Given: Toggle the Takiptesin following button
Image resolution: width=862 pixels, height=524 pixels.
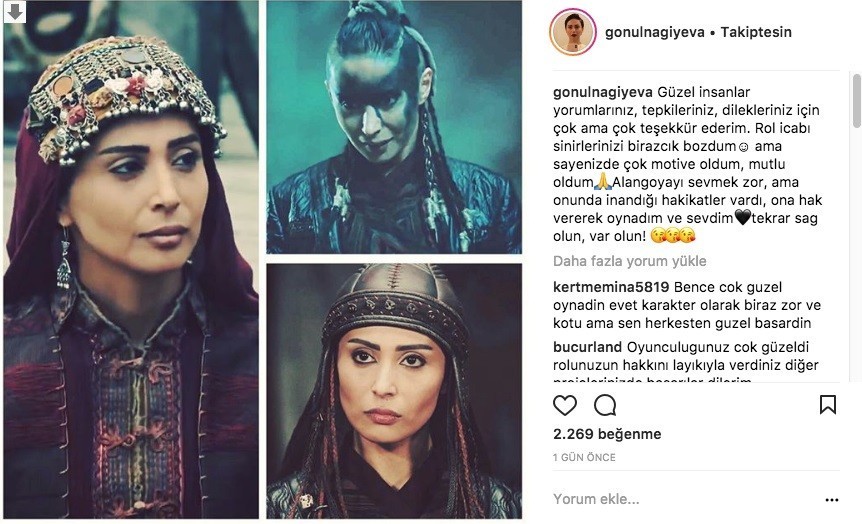Looking at the screenshot, I should coord(756,32).
